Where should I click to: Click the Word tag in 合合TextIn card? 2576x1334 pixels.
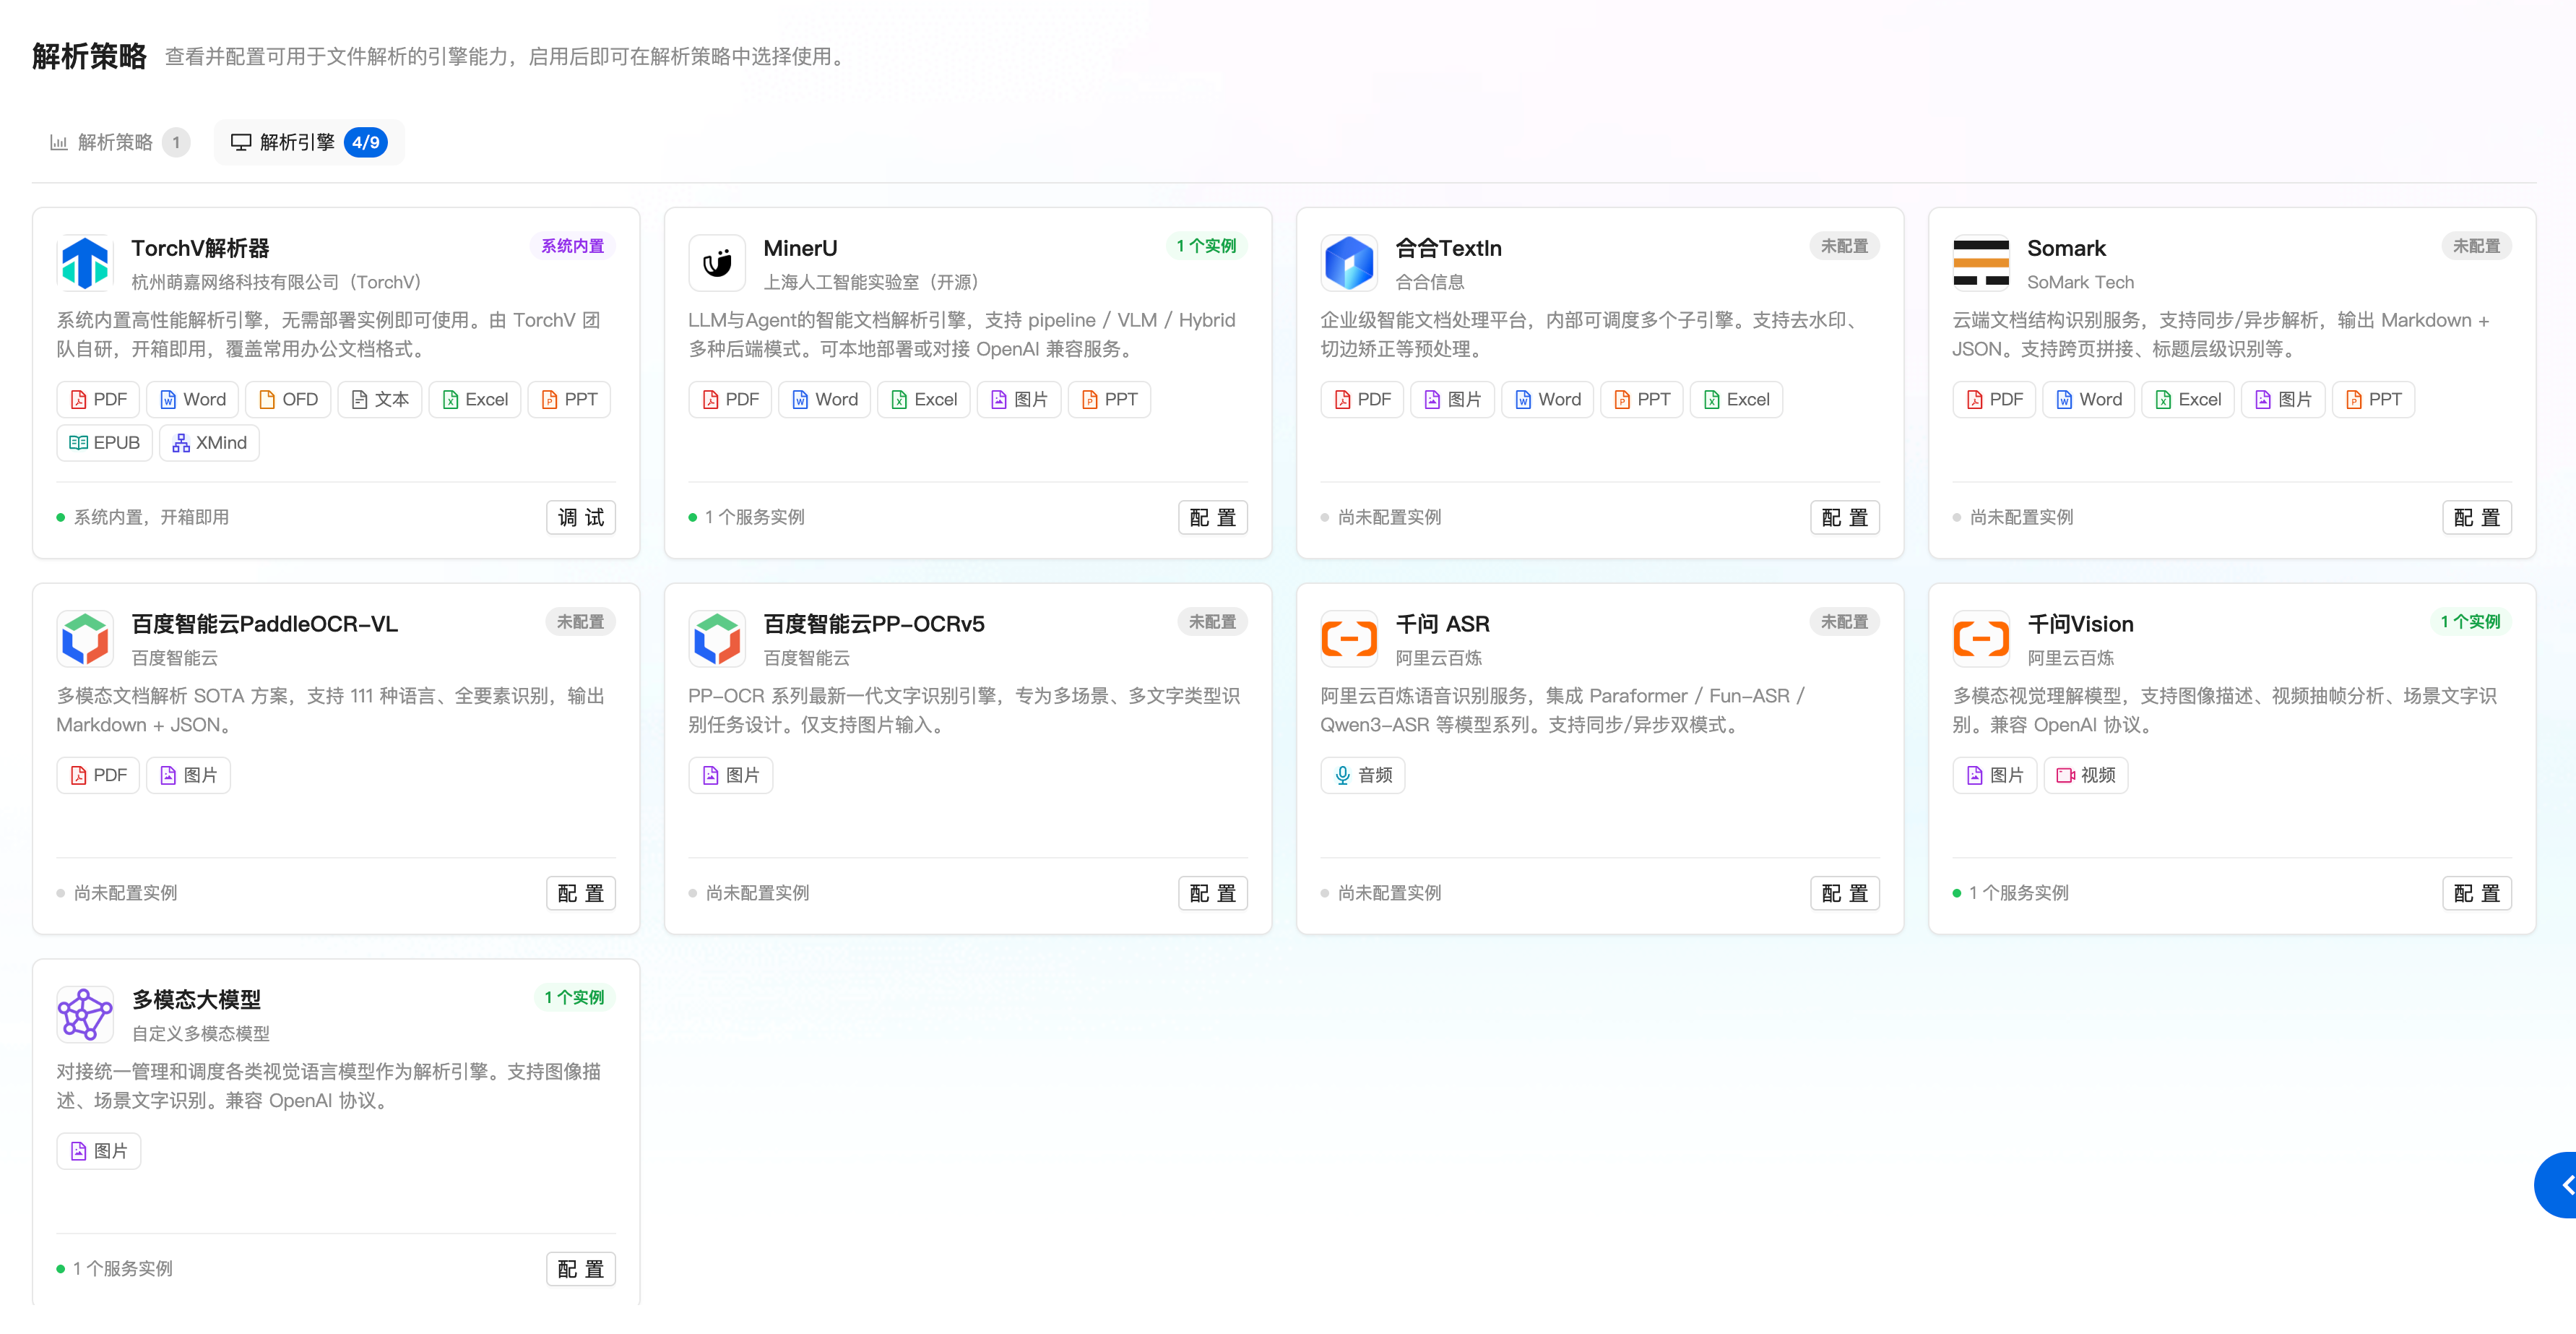(1547, 400)
